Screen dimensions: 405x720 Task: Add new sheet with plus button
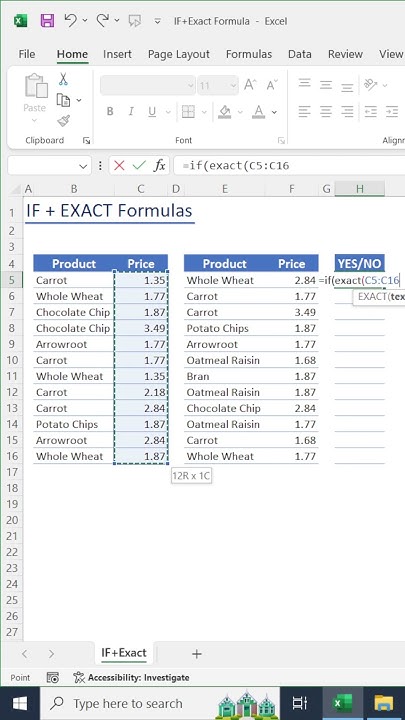197,654
